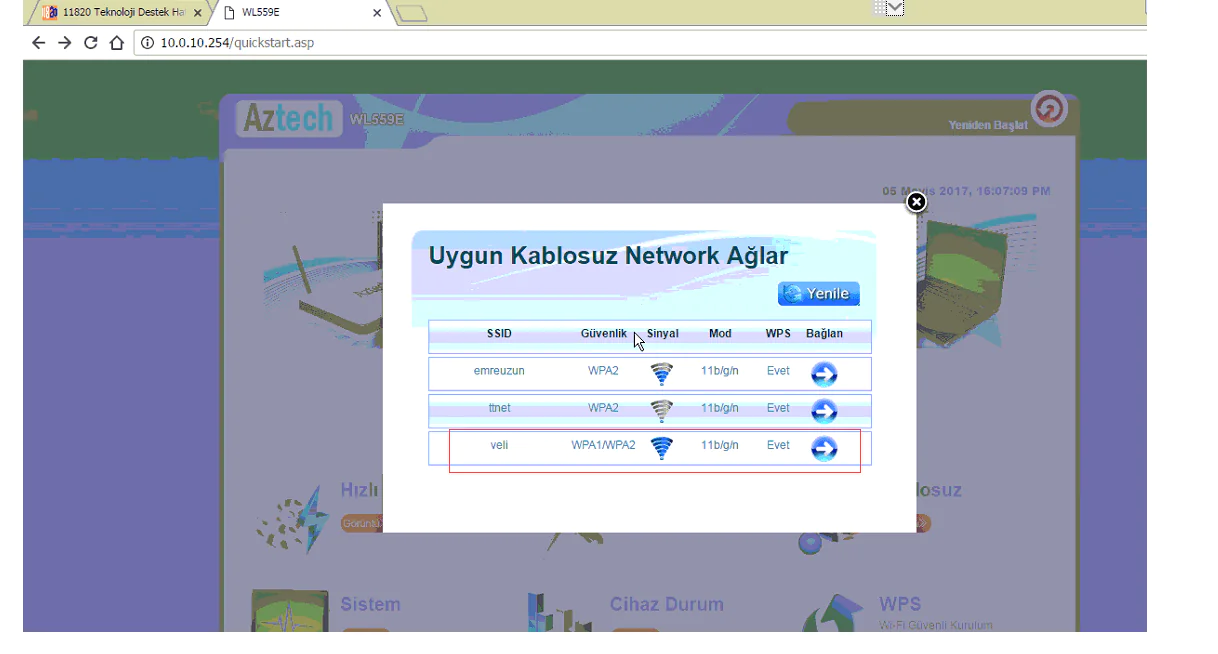Click the Yeniden Başlat restart icon
1218x654 pixels.
(x=1049, y=108)
